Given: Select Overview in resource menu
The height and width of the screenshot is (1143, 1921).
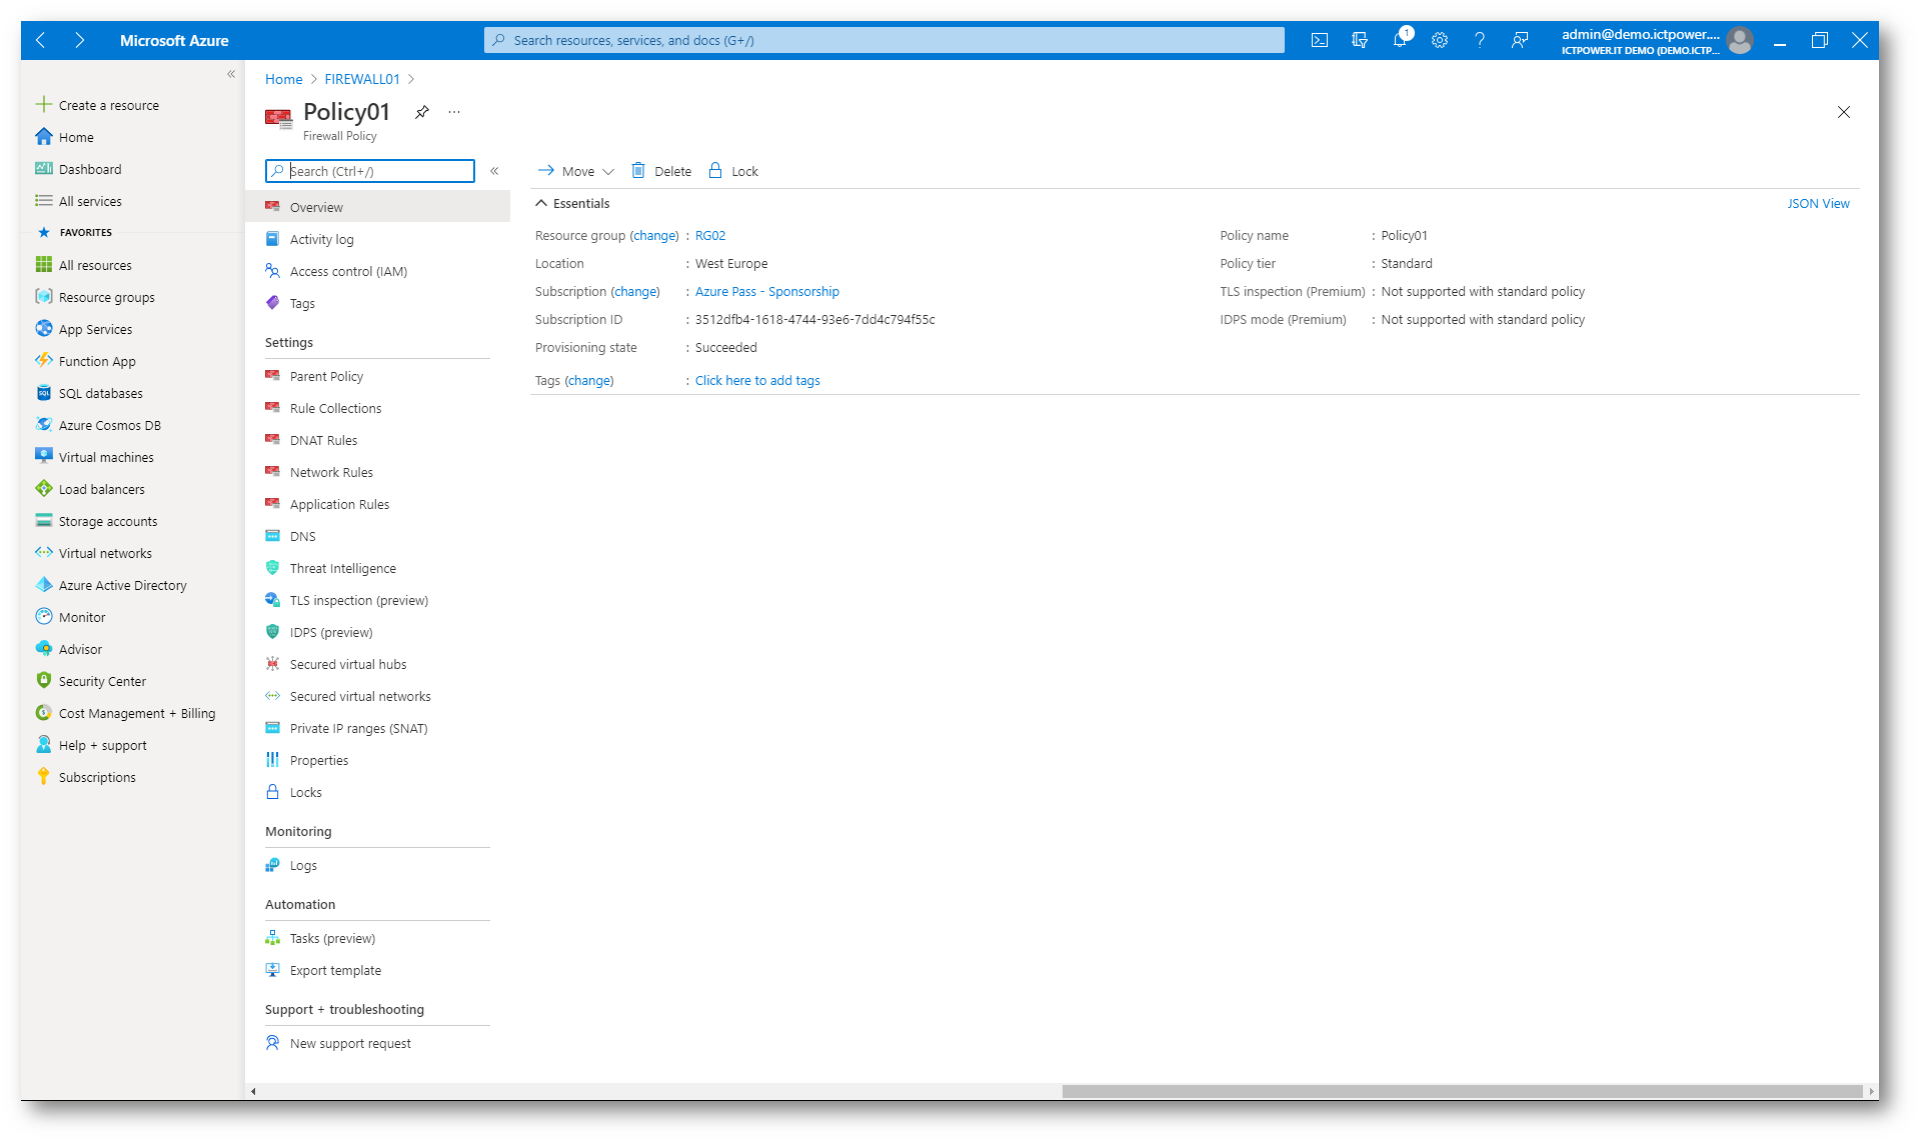Looking at the screenshot, I should pyautogui.click(x=377, y=207).
